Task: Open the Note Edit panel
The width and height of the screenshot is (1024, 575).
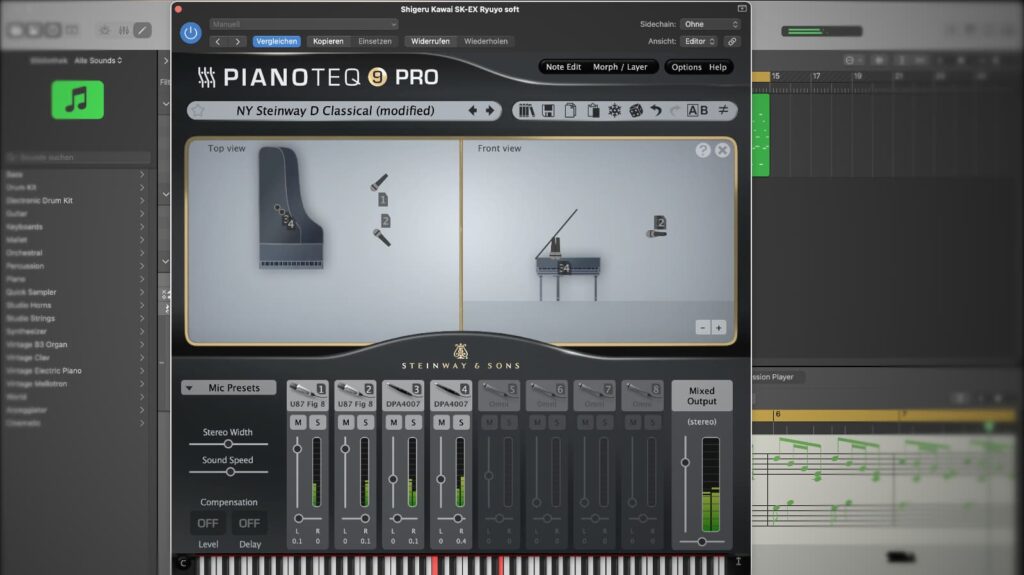Action: point(563,67)
